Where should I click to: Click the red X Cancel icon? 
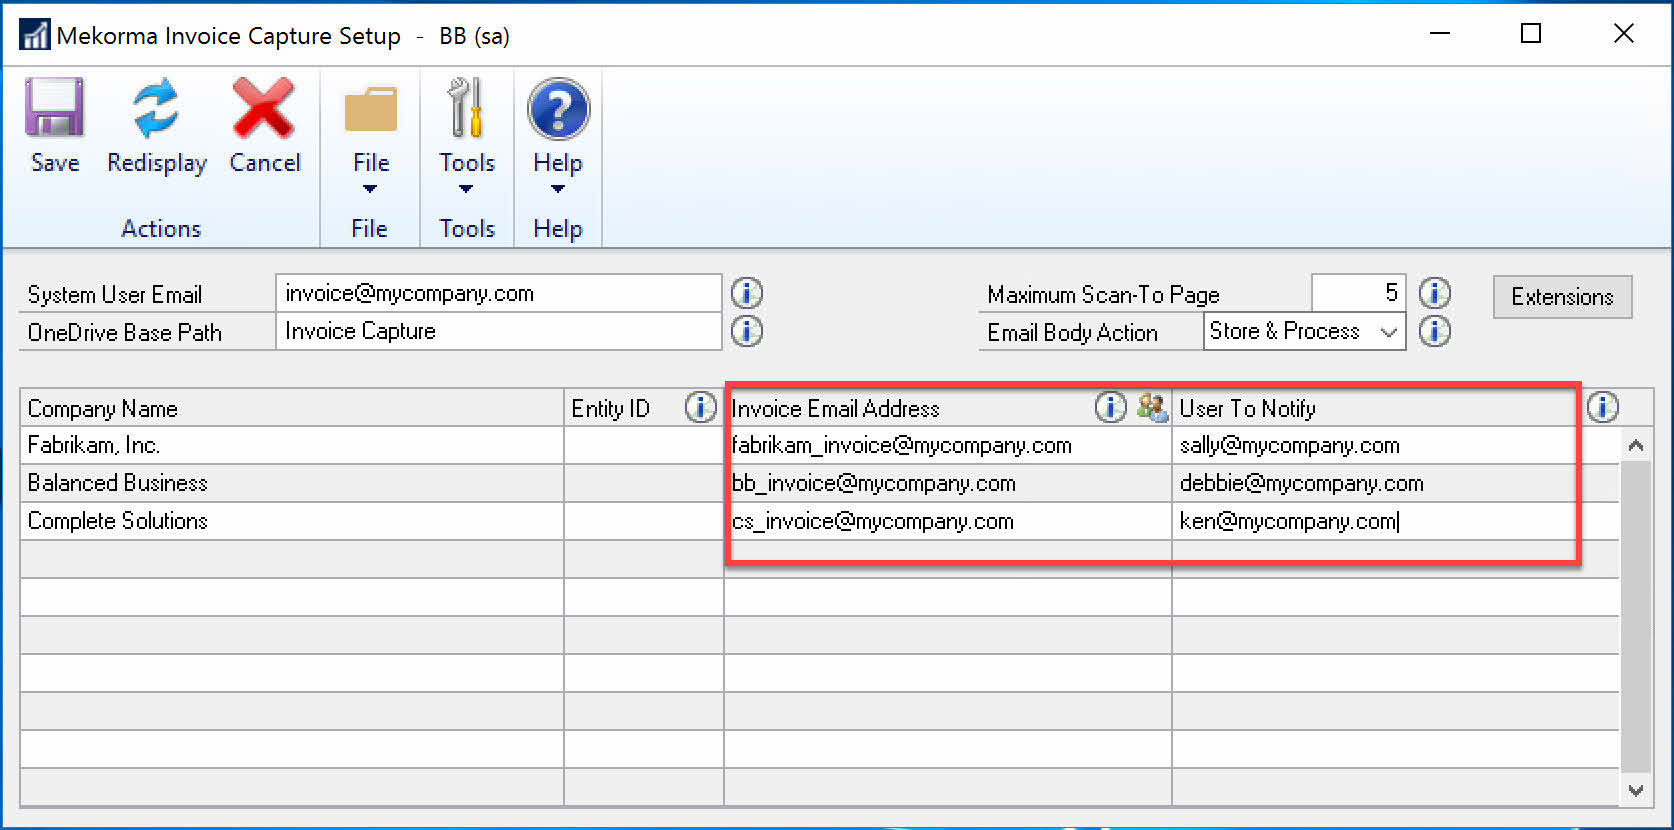pyautogui.click(x=264, y=108)
